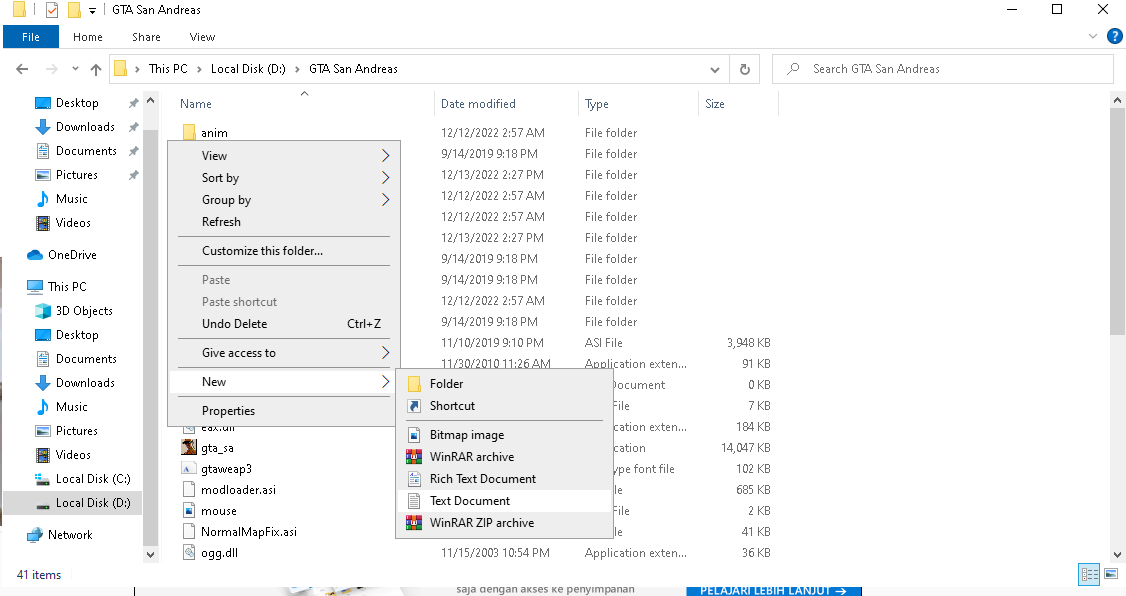
Task: Choose Properties in context menu
Action: (x=284, y=411)
